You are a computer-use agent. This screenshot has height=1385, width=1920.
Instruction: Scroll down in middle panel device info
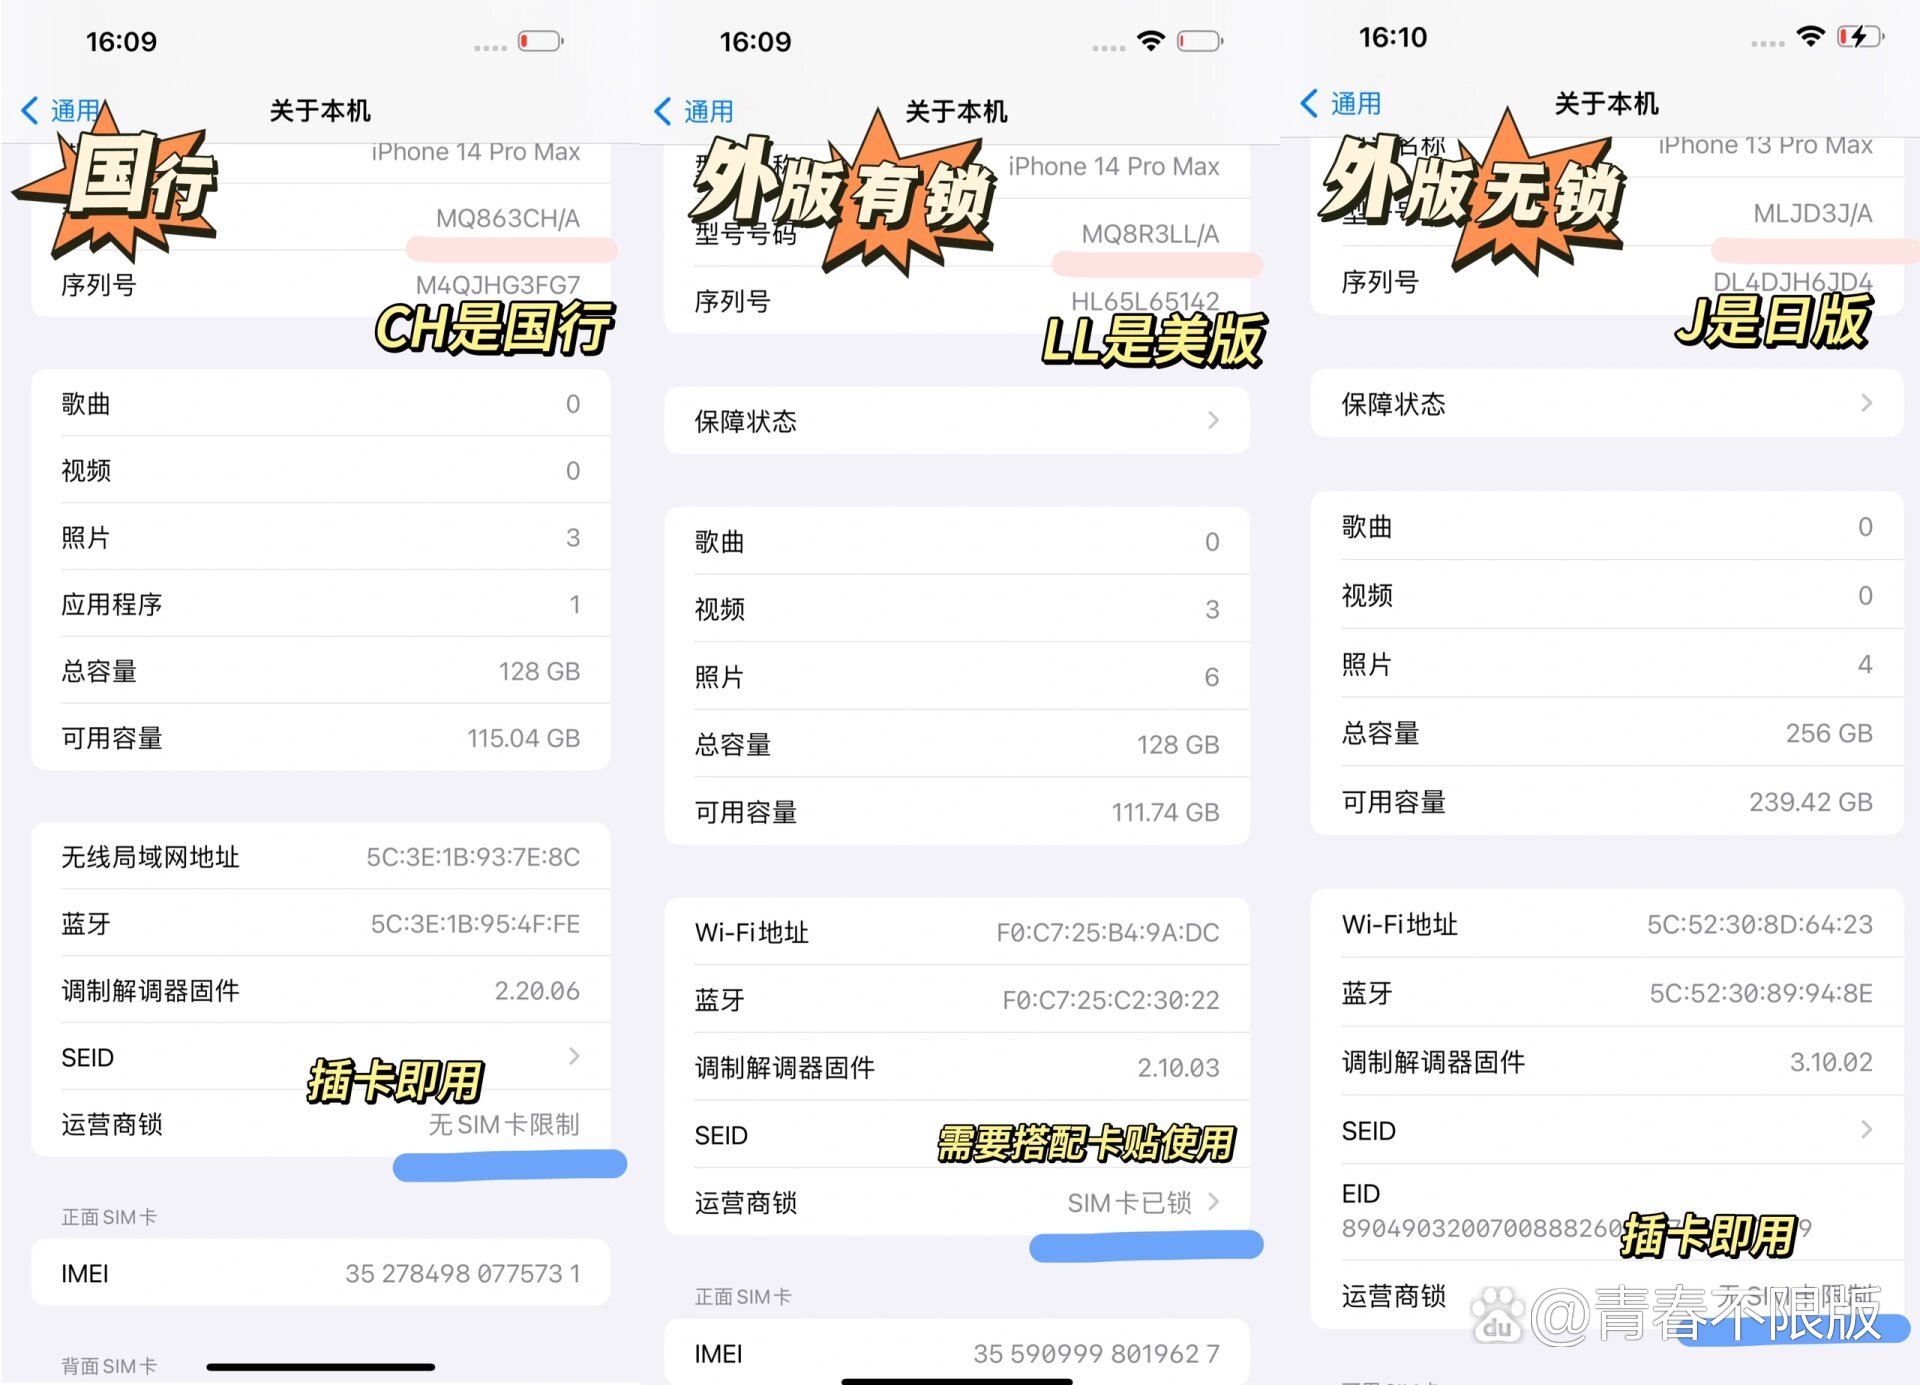tap(960, 745)
